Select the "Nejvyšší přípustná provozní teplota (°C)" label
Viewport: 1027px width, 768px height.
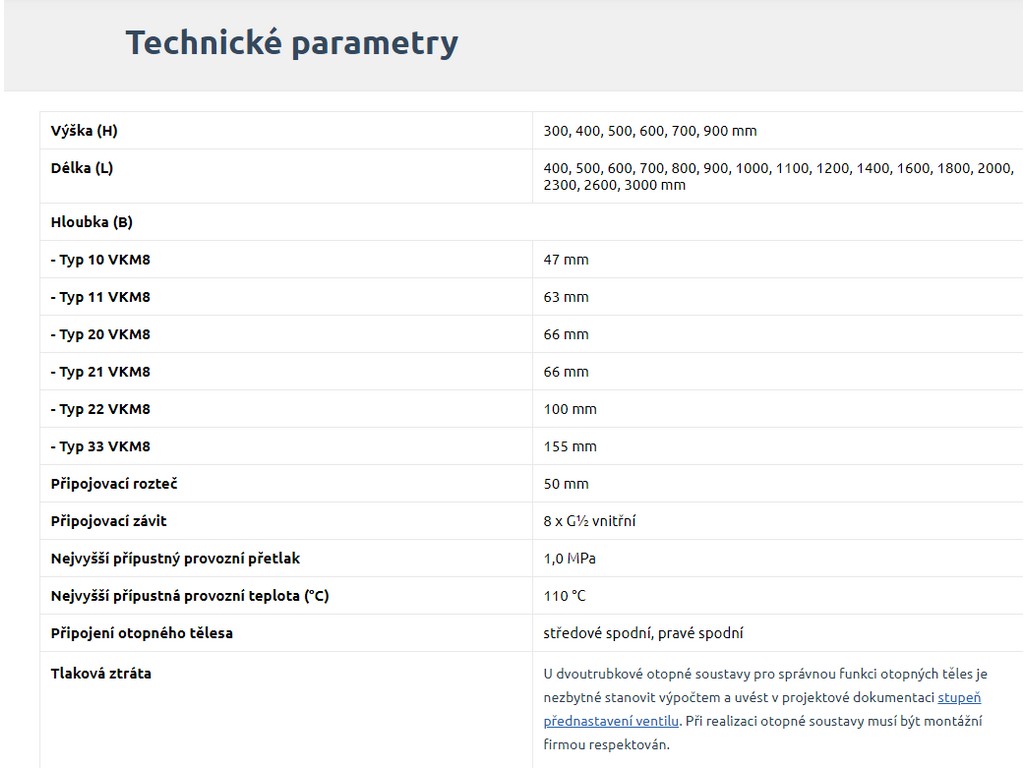[x=190, y=596]
